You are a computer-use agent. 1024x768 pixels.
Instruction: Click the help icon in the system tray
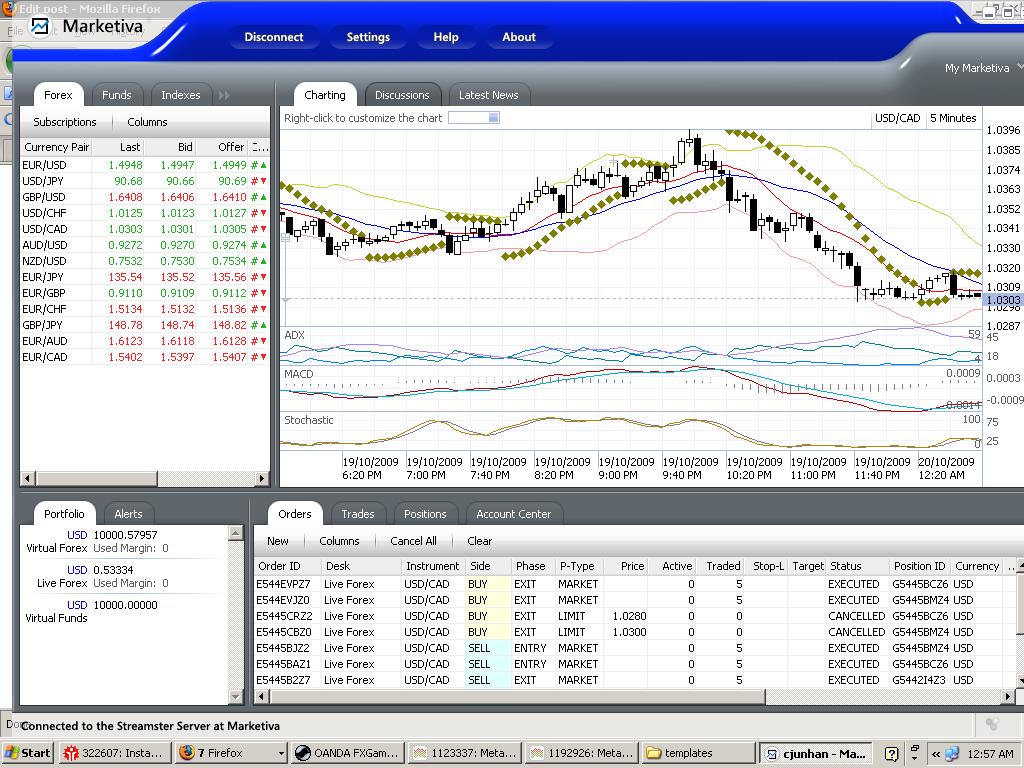pyautogui.click(x=891, y=753)
